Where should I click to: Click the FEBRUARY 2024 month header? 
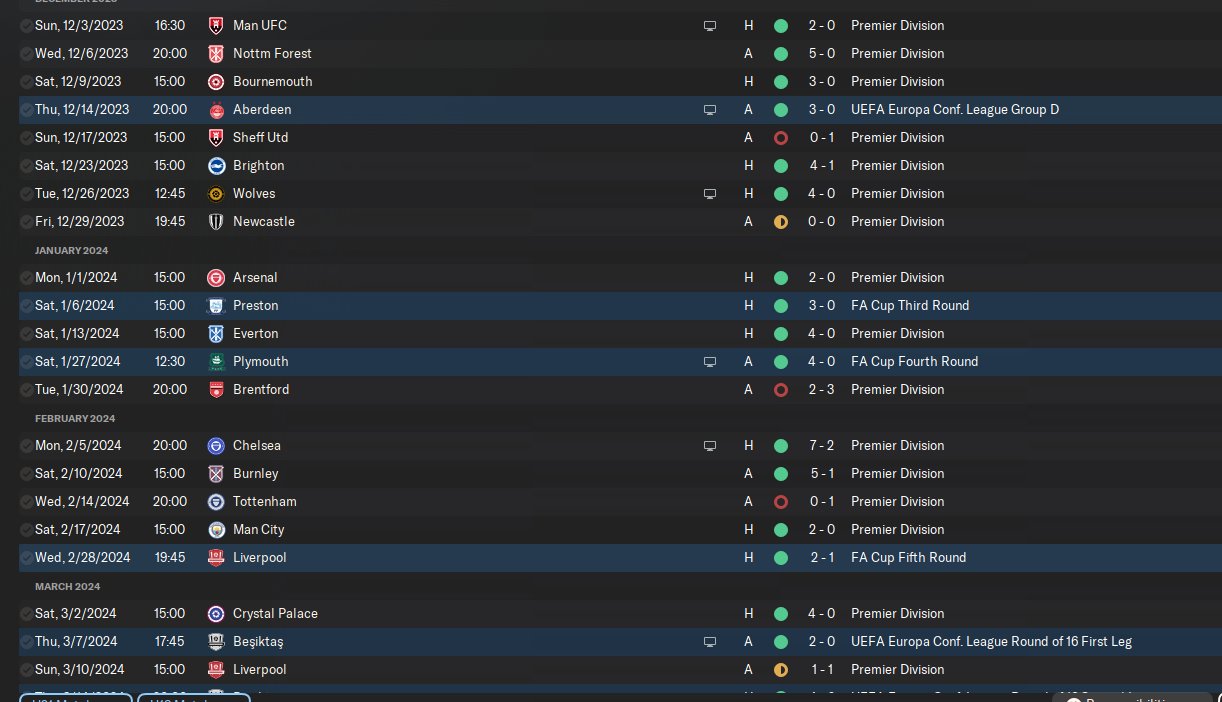click(x=75, y=418)
